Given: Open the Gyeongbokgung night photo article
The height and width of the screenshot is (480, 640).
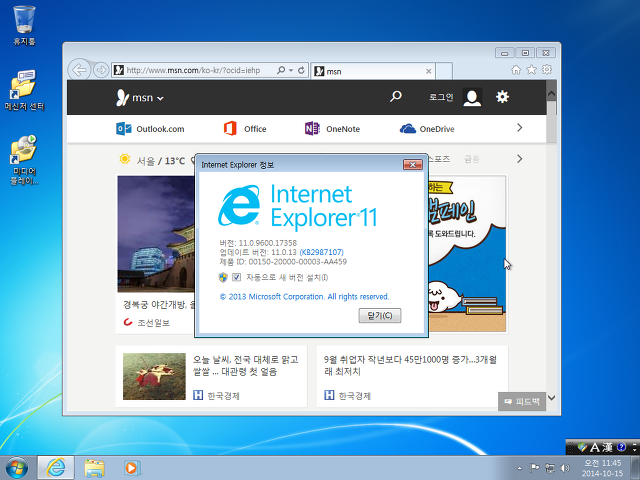Looking at the screenshot, I should point(156,234).
